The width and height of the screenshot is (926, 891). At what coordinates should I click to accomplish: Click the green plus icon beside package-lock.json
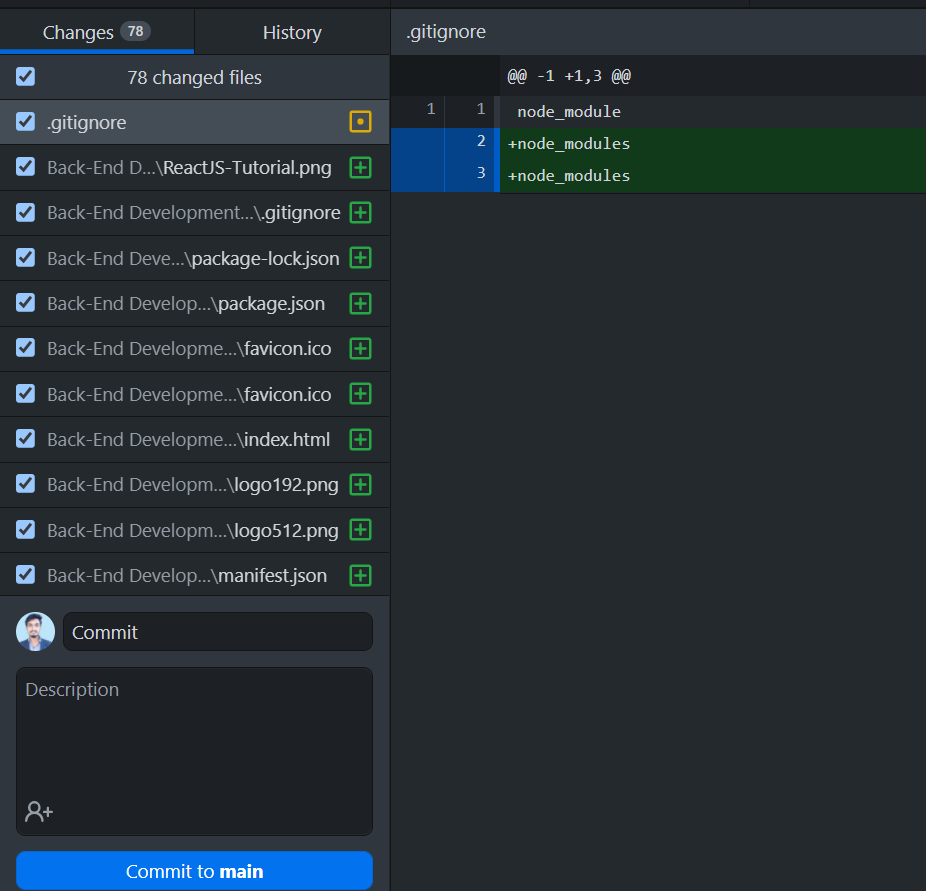(x=360, y=257)
